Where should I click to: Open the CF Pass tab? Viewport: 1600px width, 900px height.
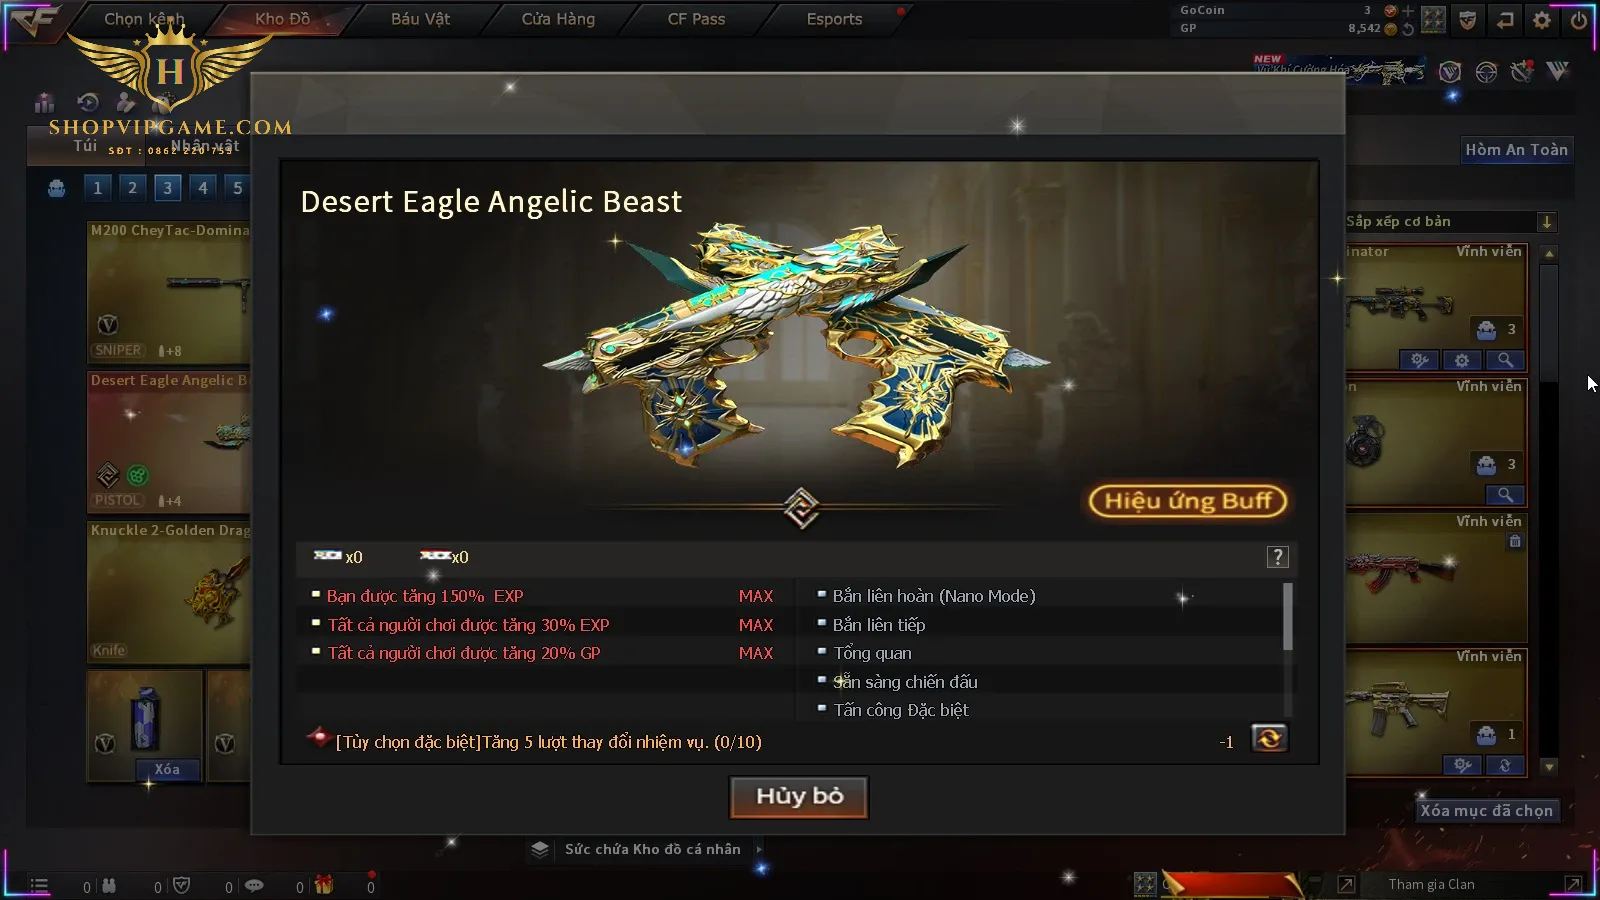point(696,19)
